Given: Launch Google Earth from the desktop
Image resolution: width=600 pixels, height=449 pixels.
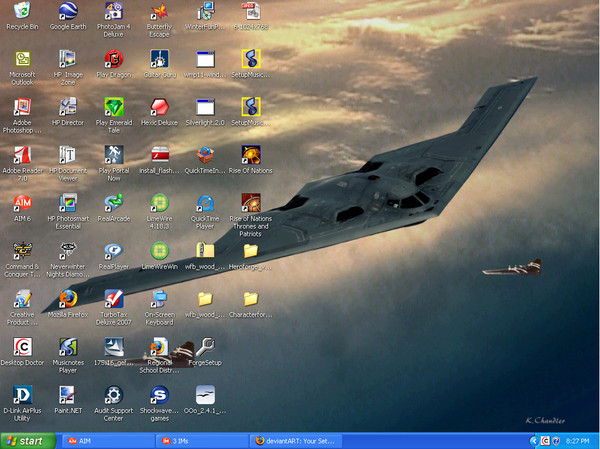Looking at the screenshot, I should click(68, 11).
